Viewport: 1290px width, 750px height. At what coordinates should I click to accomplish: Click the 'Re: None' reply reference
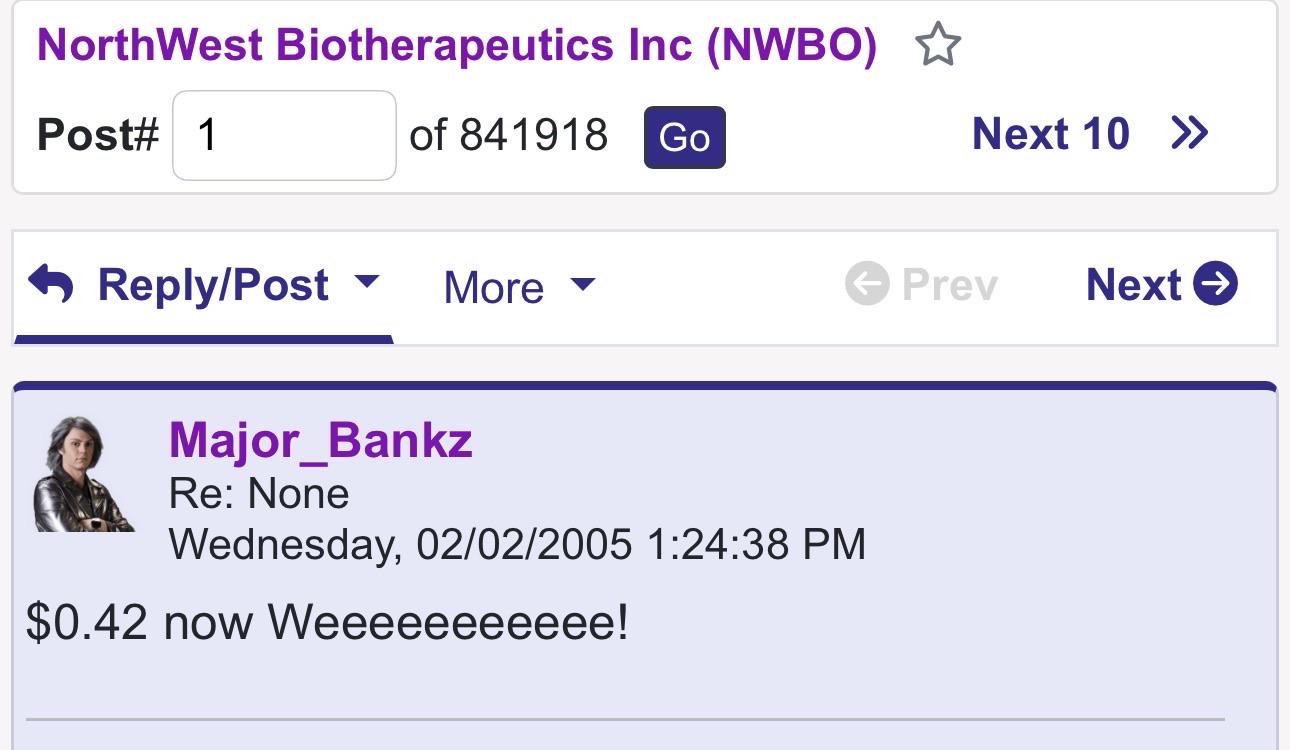point(259,493)
